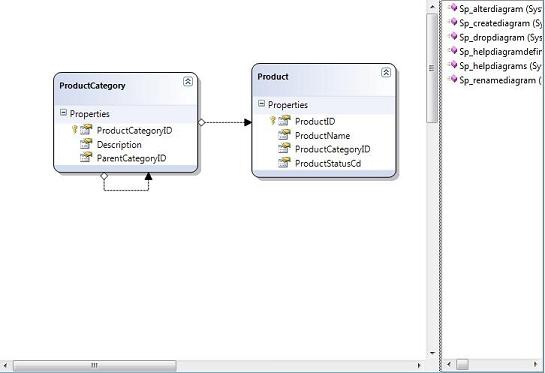Collapse Properties section in ProductCategory entity
Image resolution: width=545 pixels, height=373 pixels.
63,113
